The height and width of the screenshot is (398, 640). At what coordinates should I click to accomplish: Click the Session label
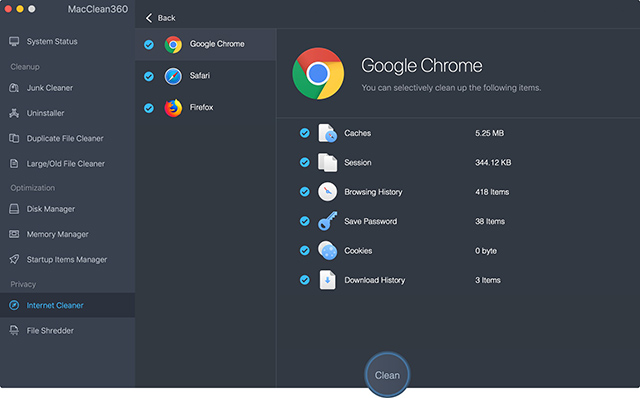coord(358,162)
